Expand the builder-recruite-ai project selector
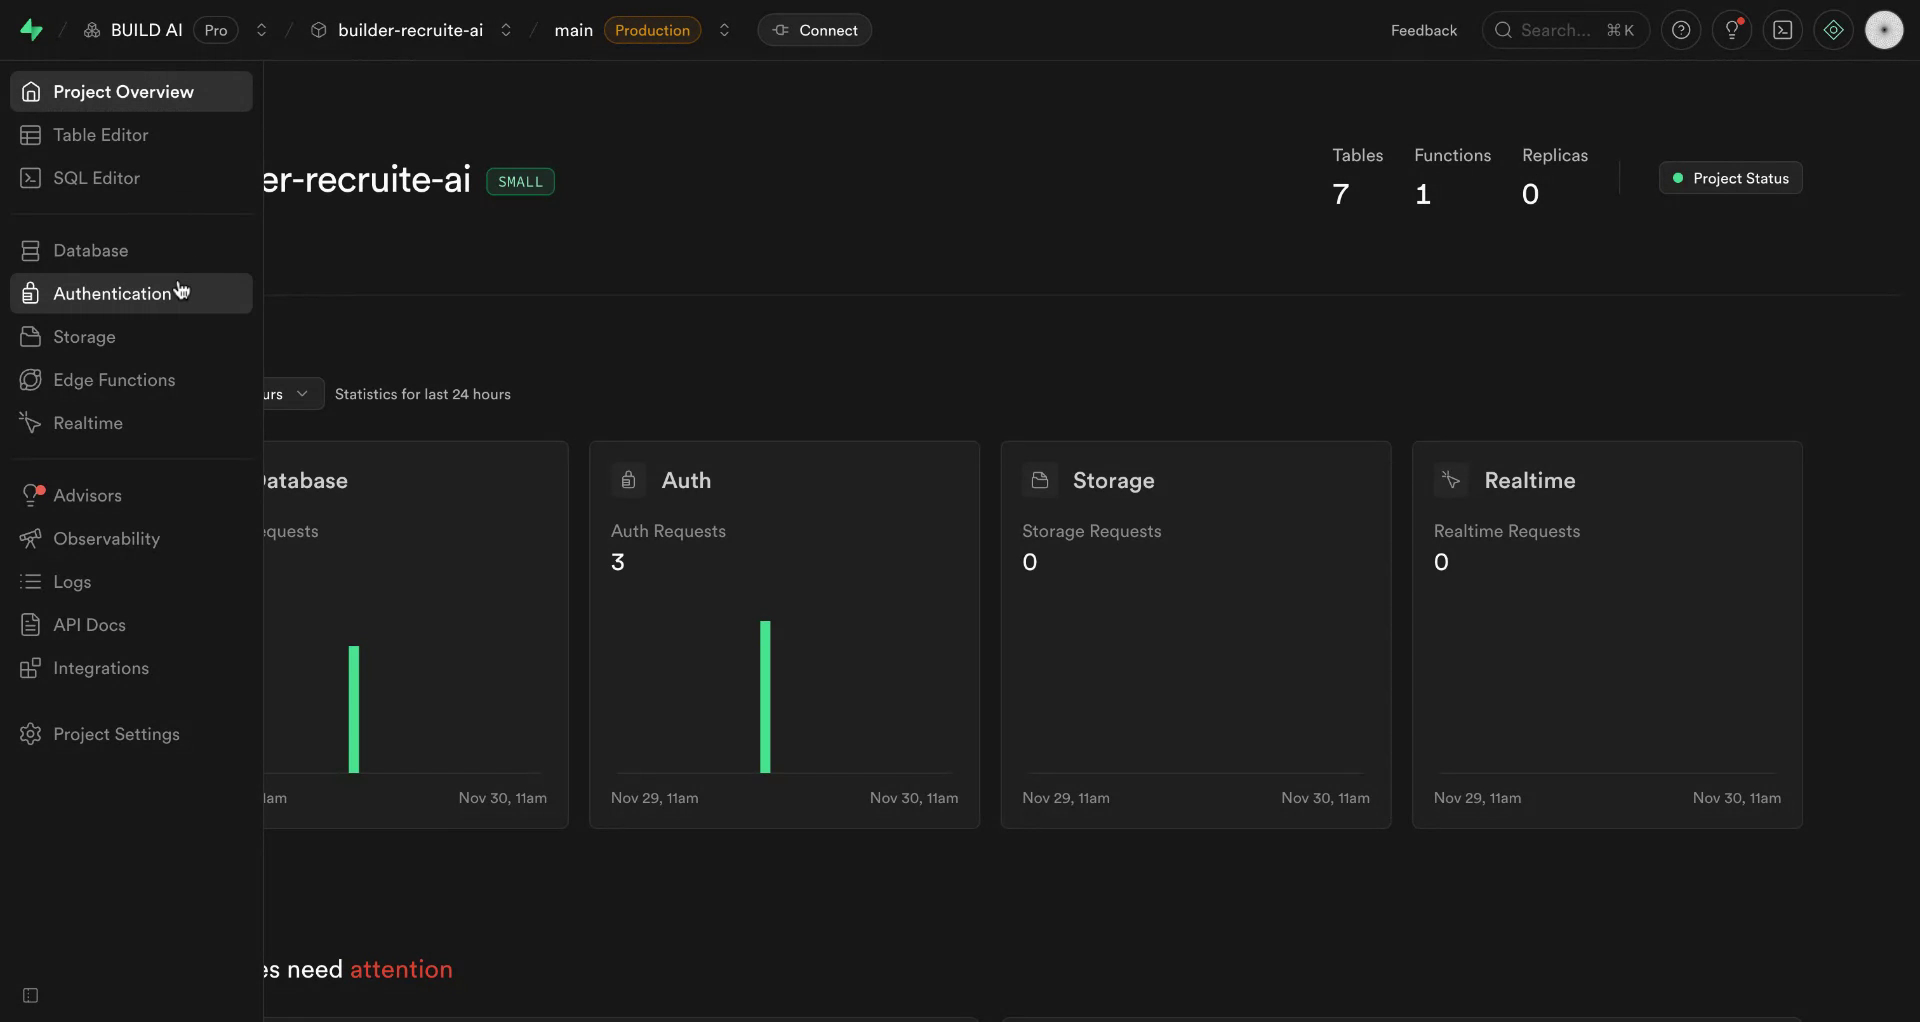 410,30
